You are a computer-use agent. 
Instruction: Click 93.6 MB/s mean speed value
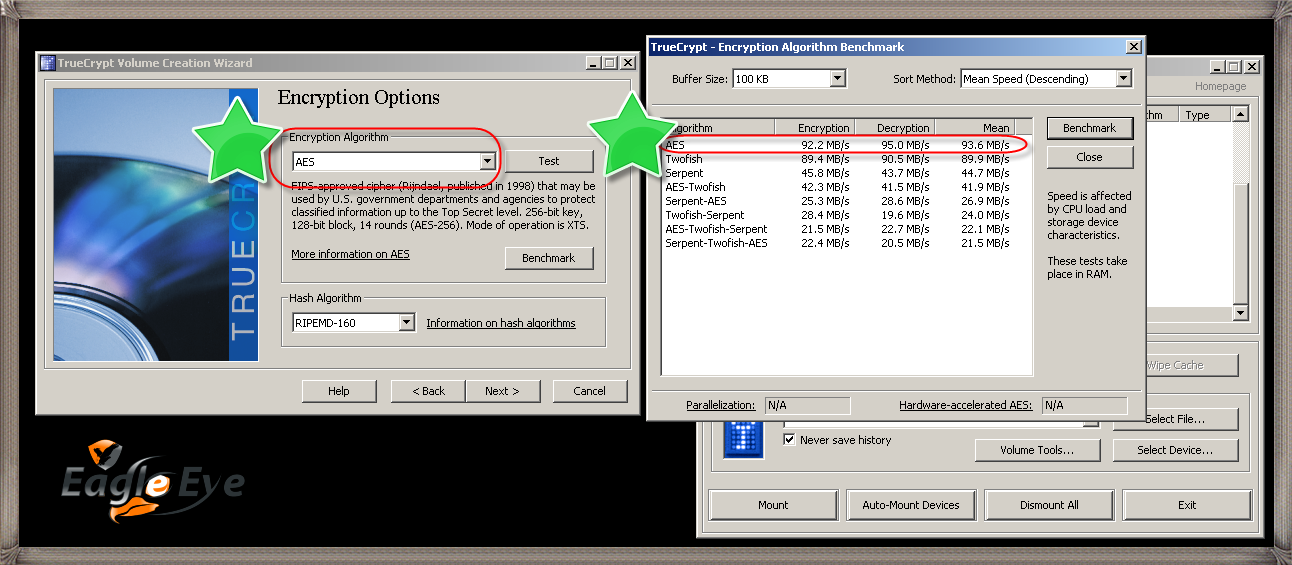pos(986,145)
